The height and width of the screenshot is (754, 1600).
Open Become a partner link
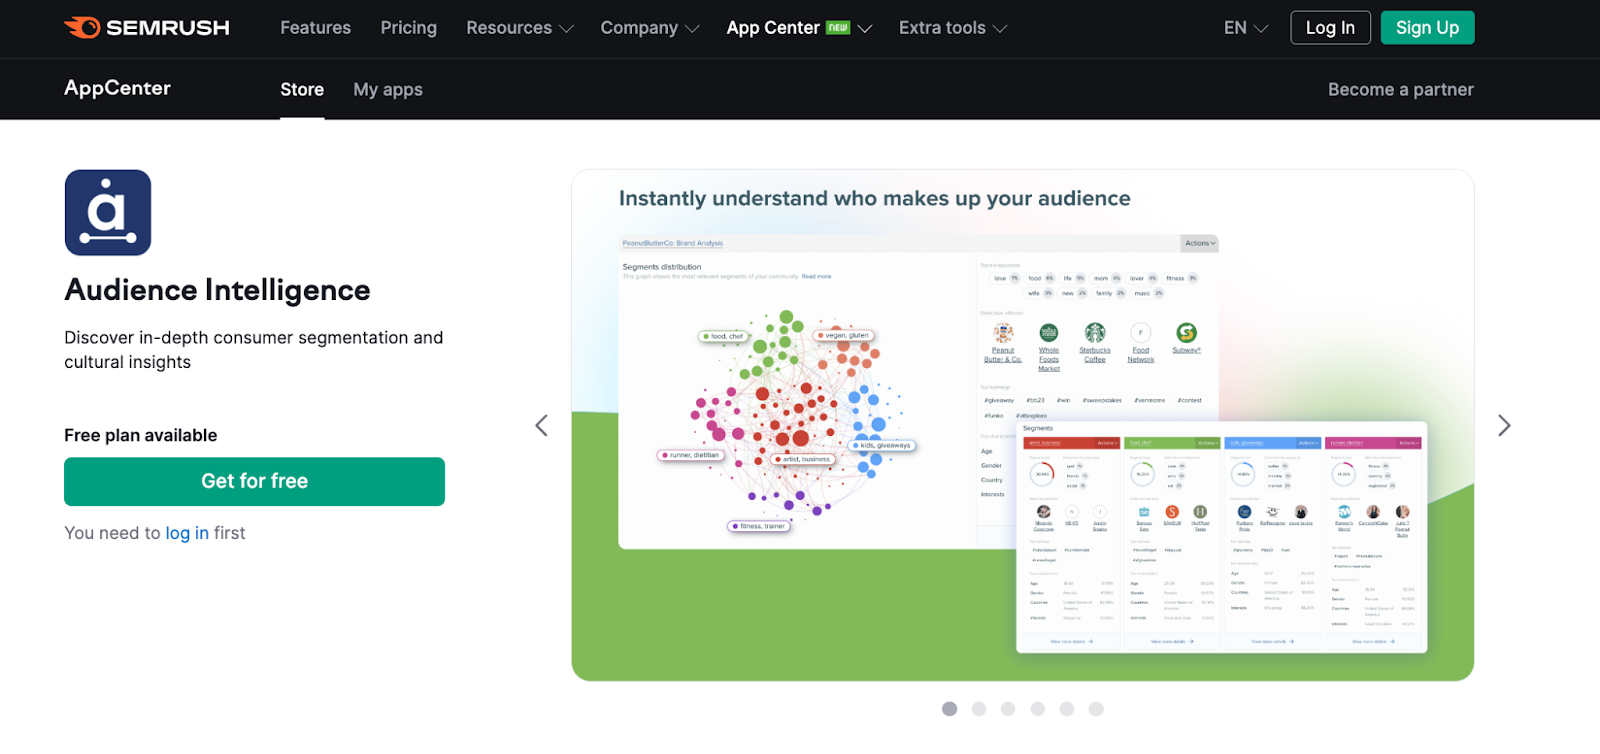[x=1401, y=90]
